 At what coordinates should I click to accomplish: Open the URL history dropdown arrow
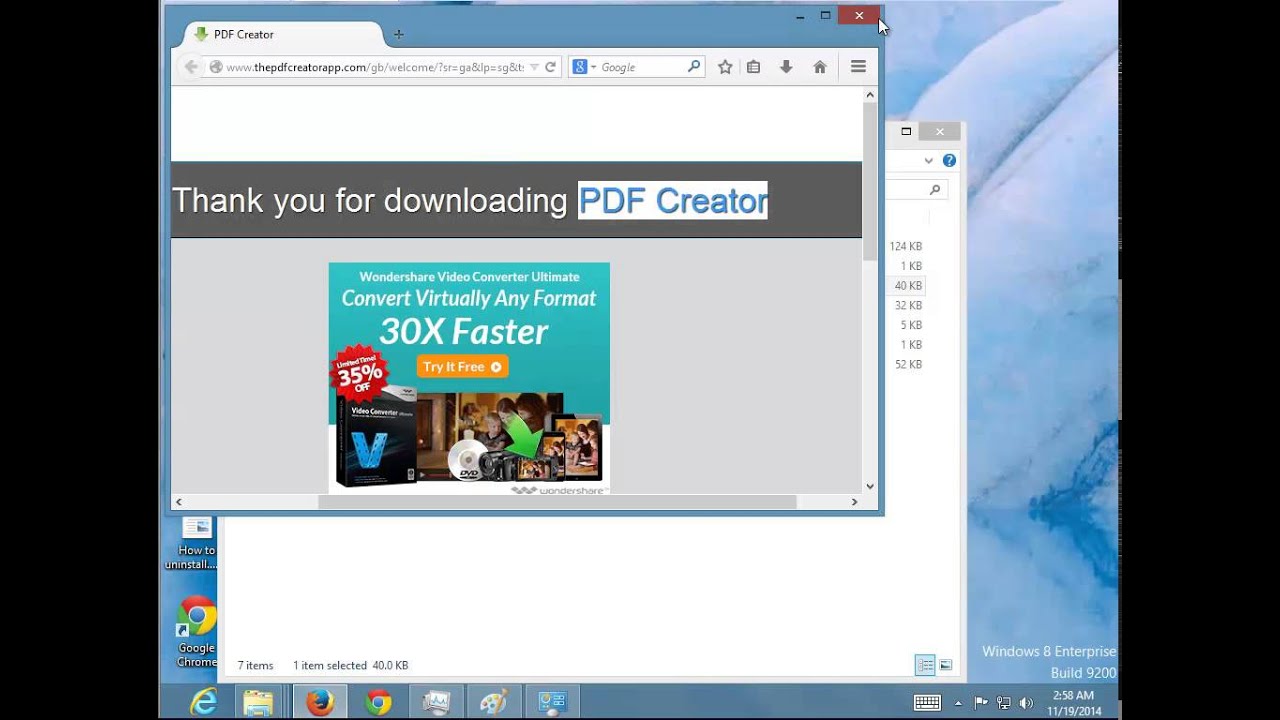click(535, 67)
